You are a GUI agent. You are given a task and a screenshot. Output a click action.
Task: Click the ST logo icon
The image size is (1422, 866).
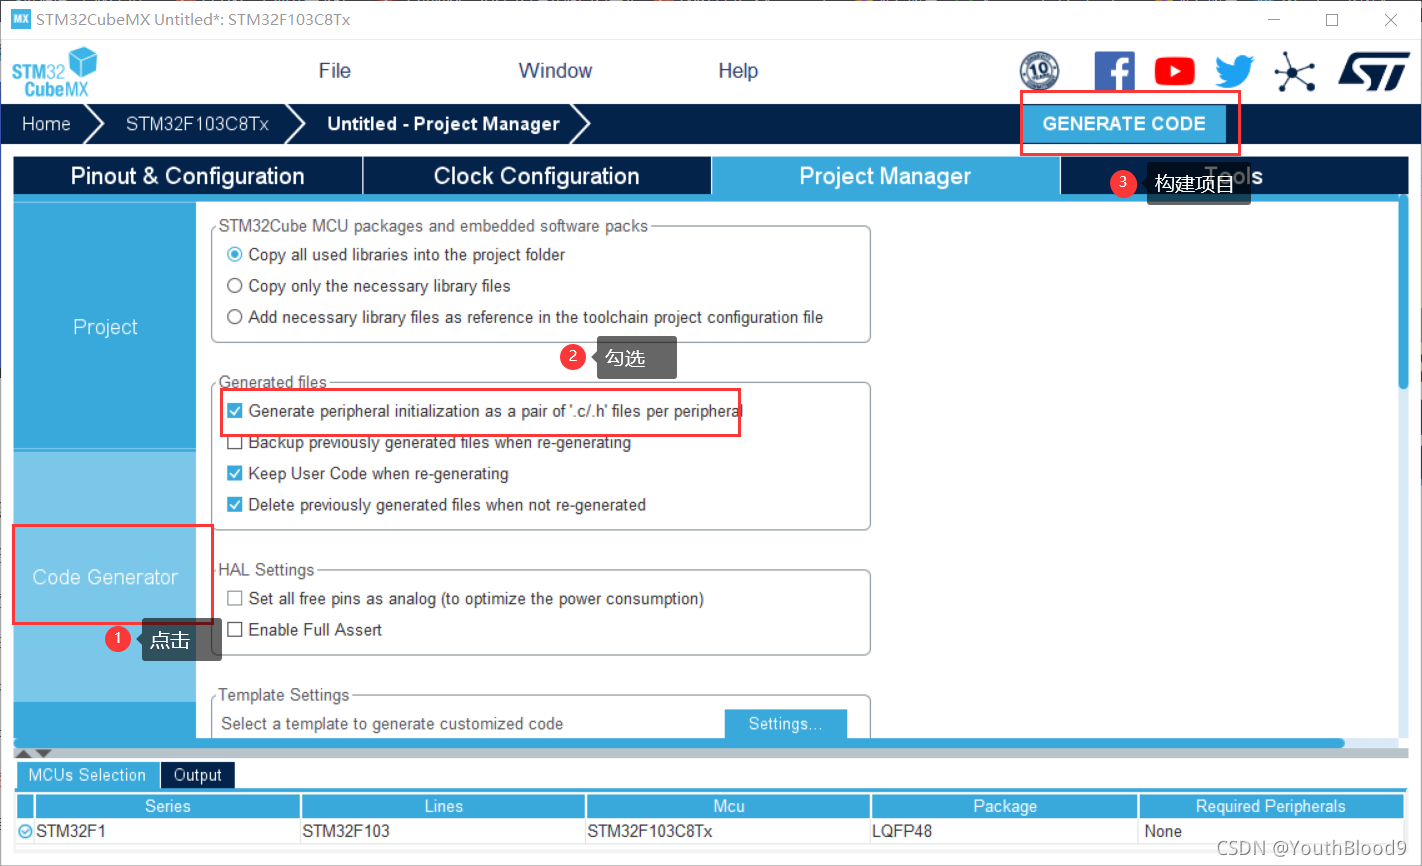(1374, 72)
